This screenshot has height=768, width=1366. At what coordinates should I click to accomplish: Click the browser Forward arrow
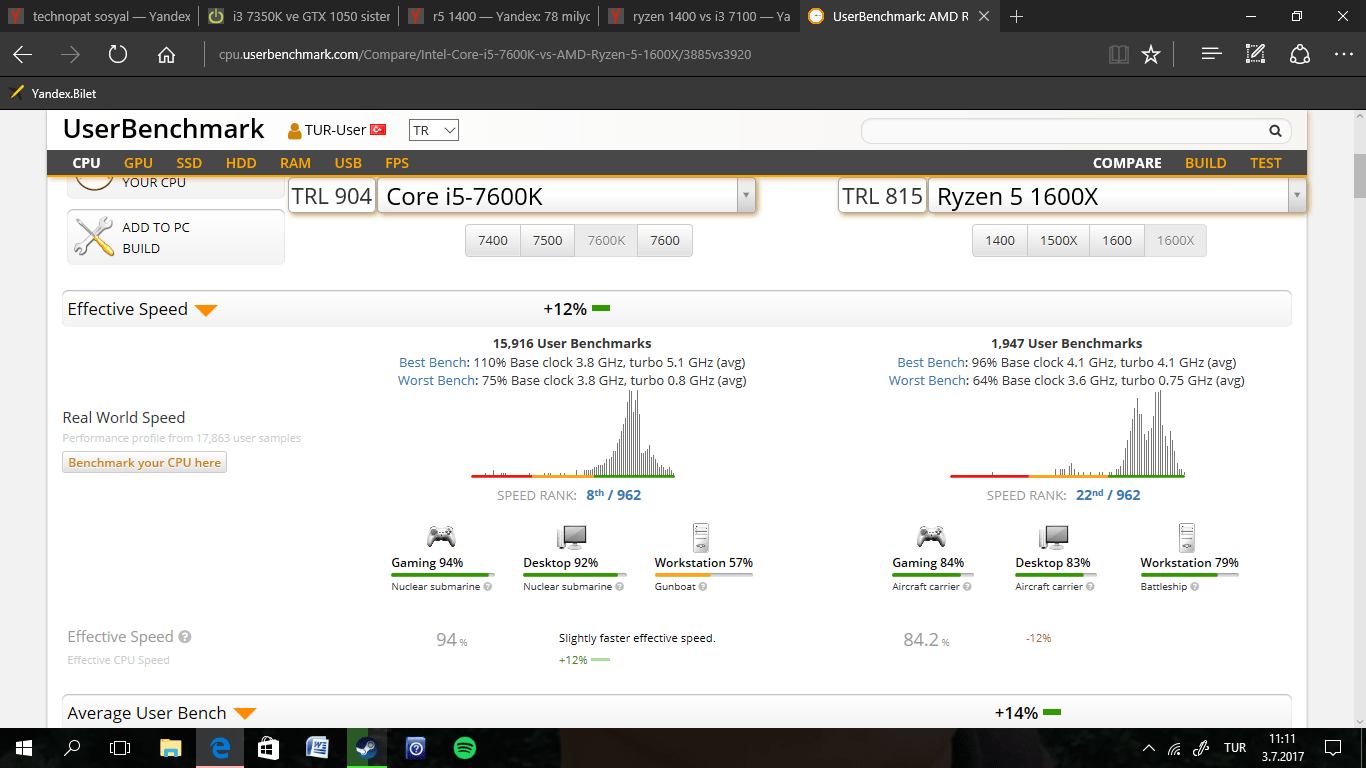70,54
